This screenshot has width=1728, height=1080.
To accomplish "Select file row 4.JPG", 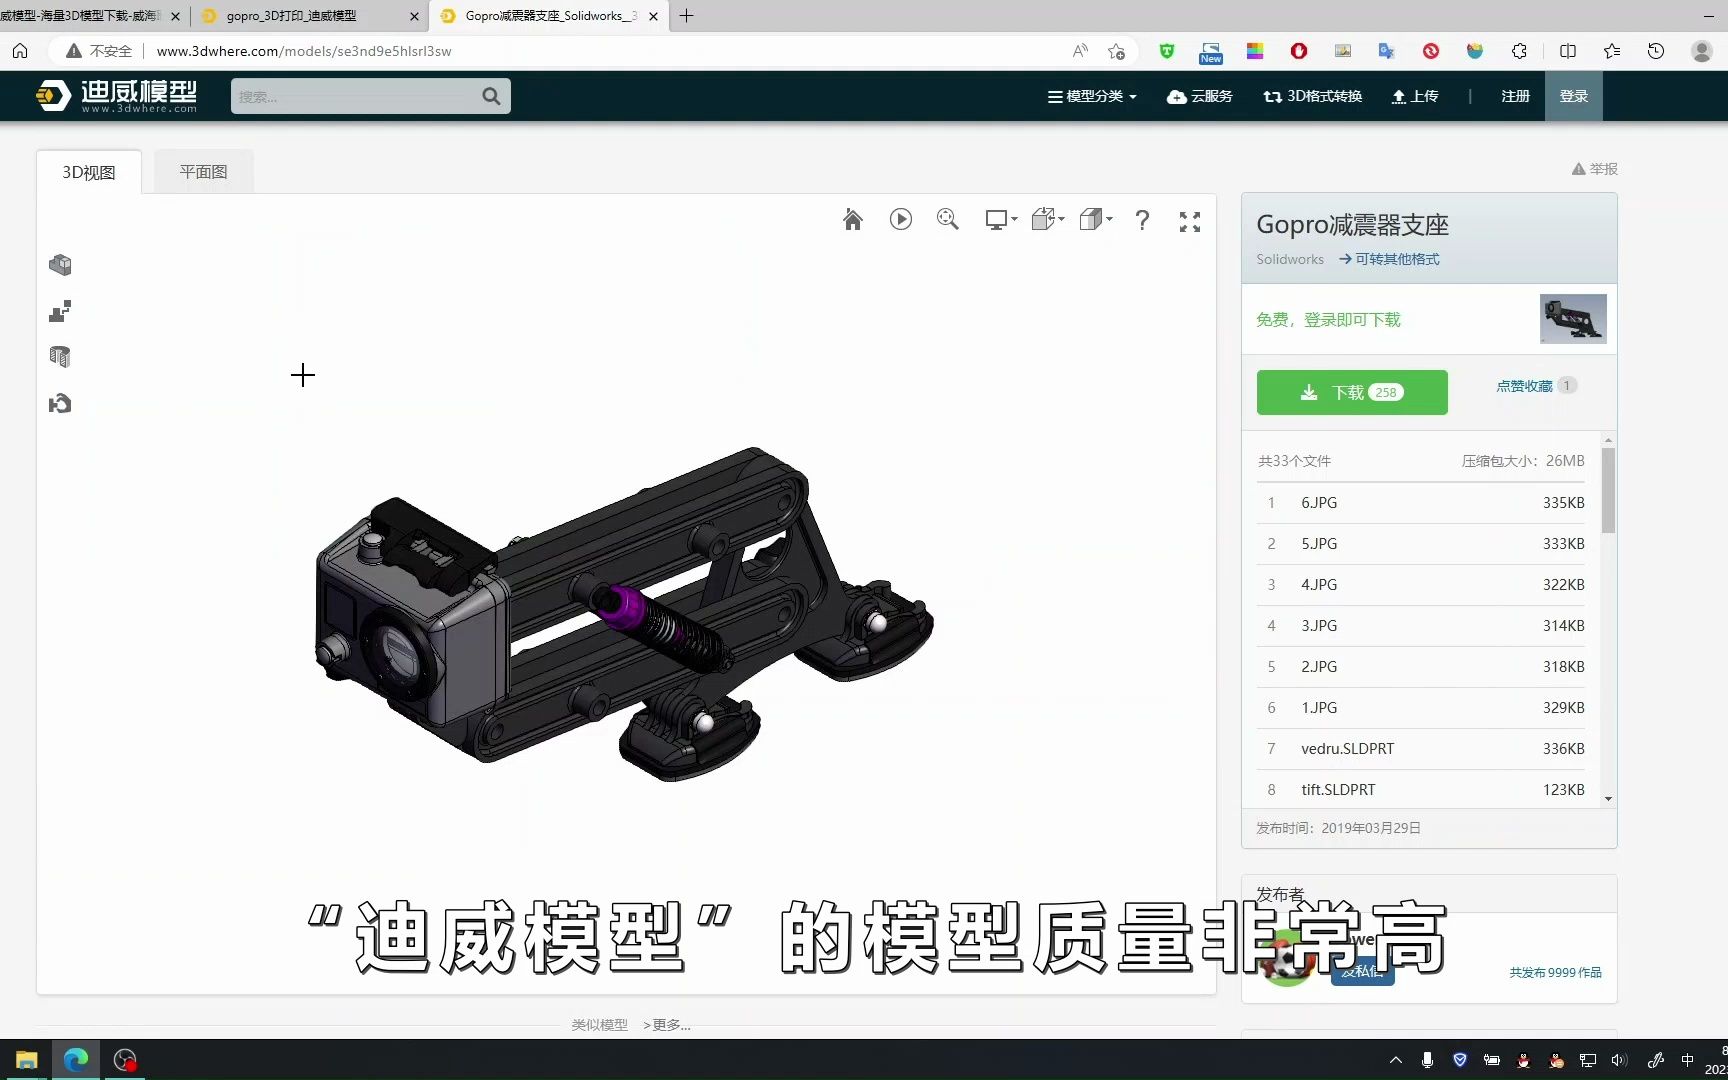I will [1421, 585].
